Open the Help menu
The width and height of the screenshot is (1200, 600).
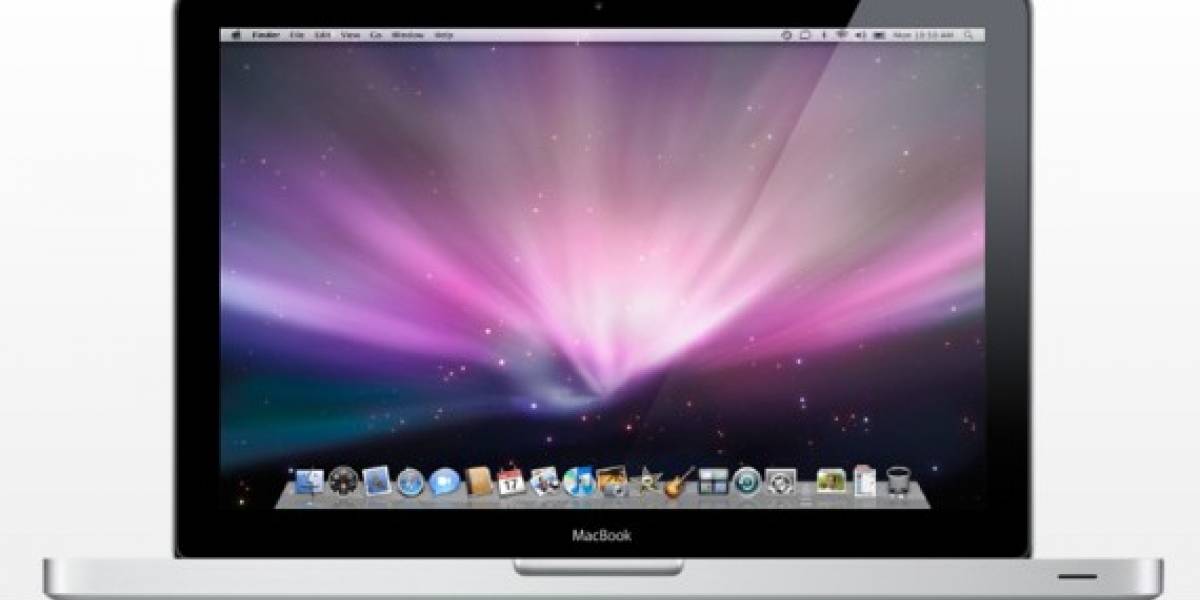[445, 35]
